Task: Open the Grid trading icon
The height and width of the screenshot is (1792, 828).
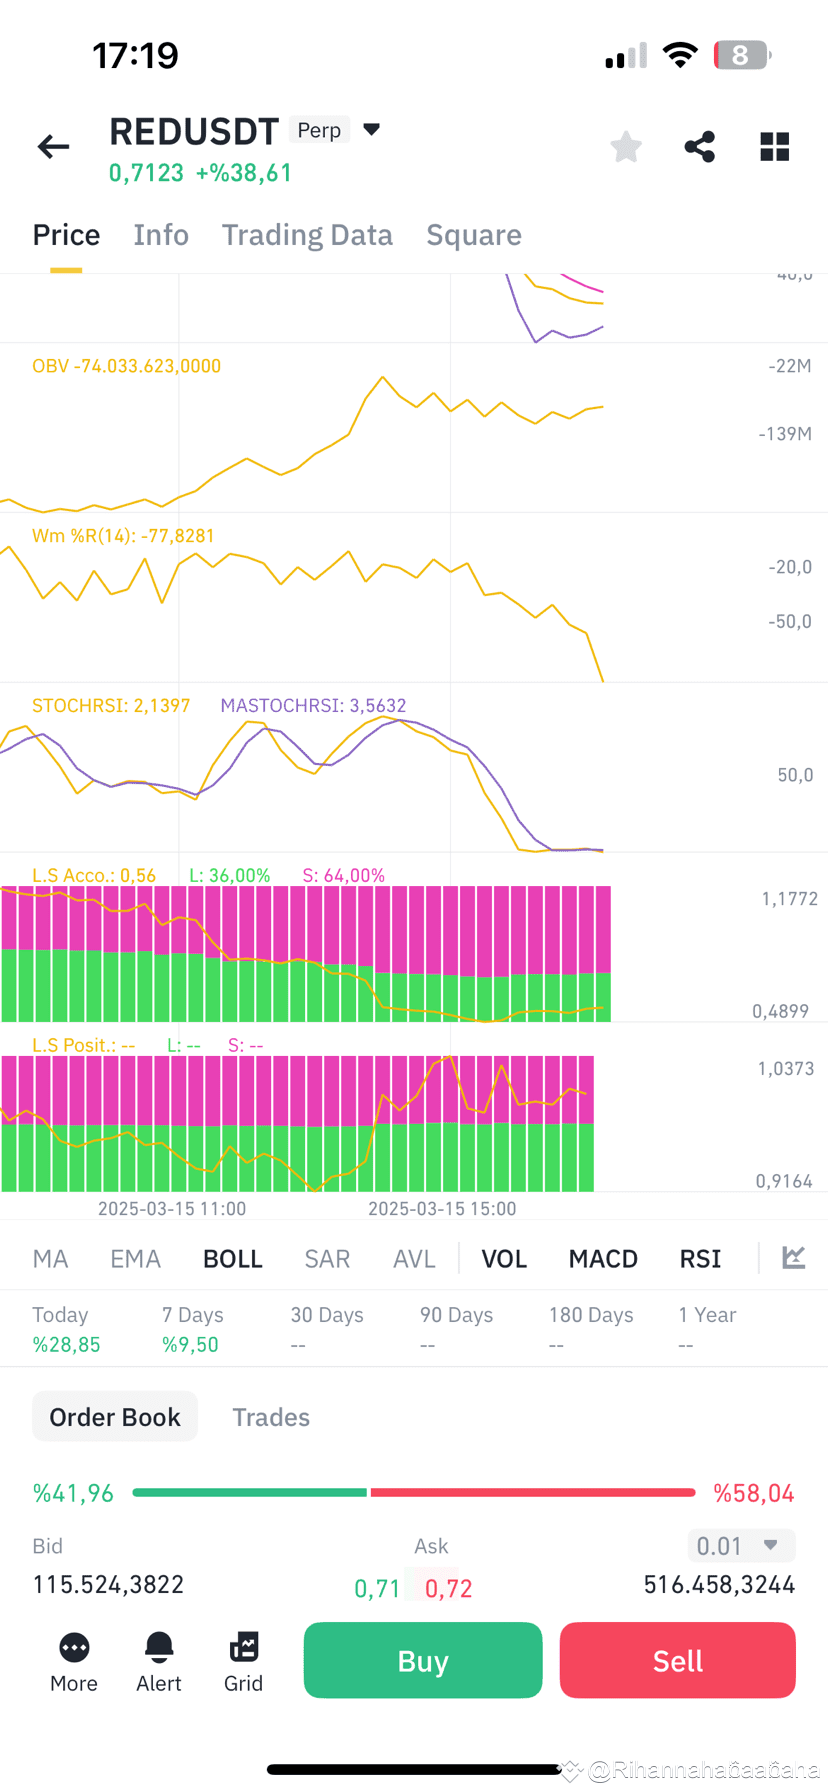Action: point(244,1663)
